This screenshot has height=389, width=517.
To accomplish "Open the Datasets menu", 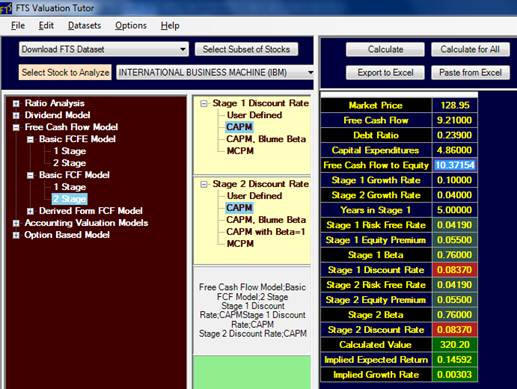I will 84,25.
